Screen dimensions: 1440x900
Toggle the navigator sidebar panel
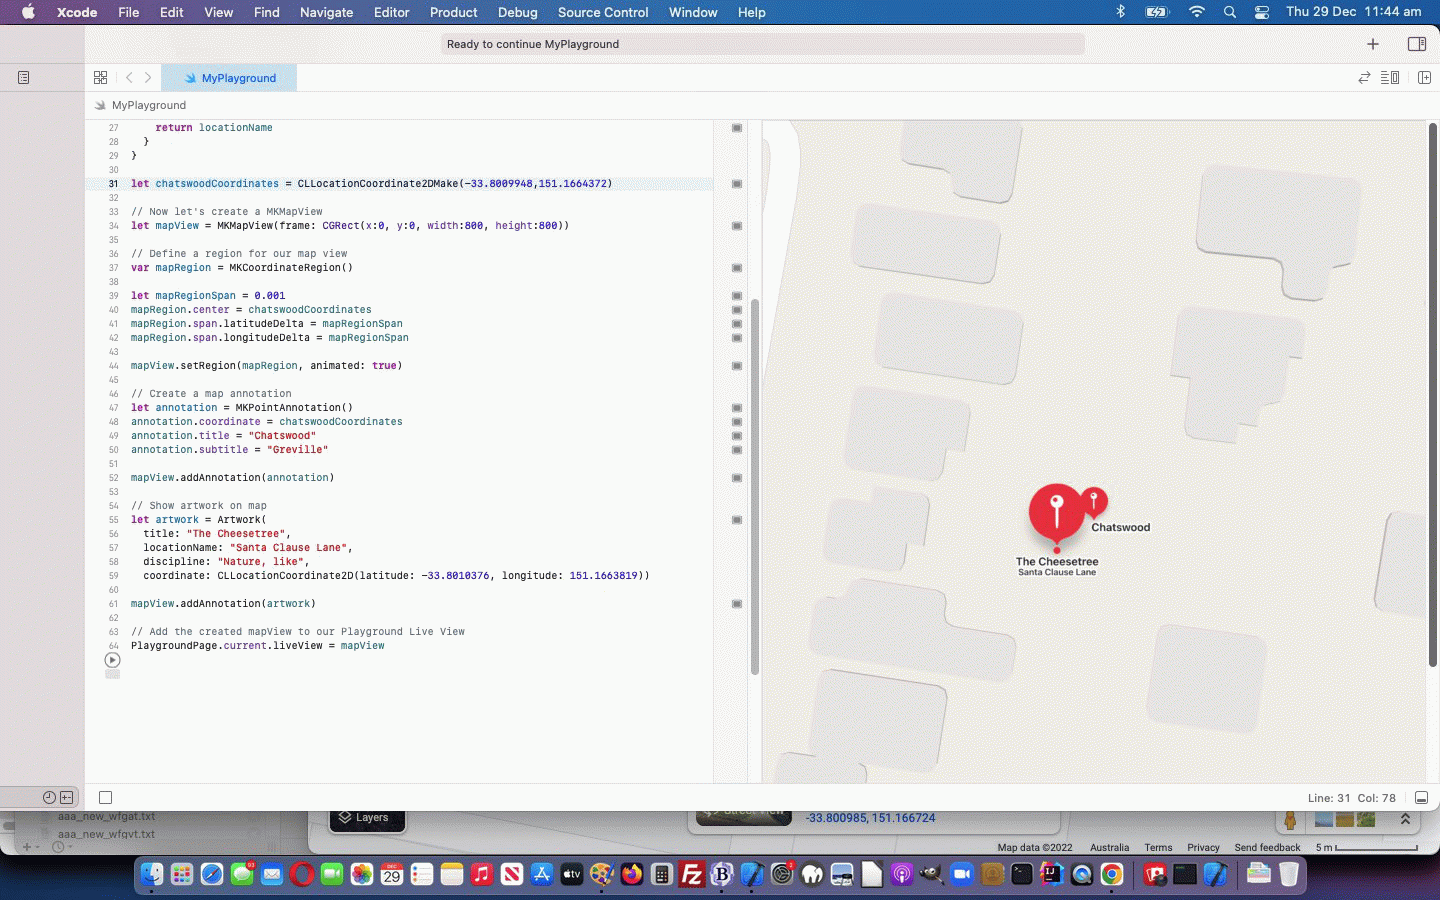coord(24,78)
